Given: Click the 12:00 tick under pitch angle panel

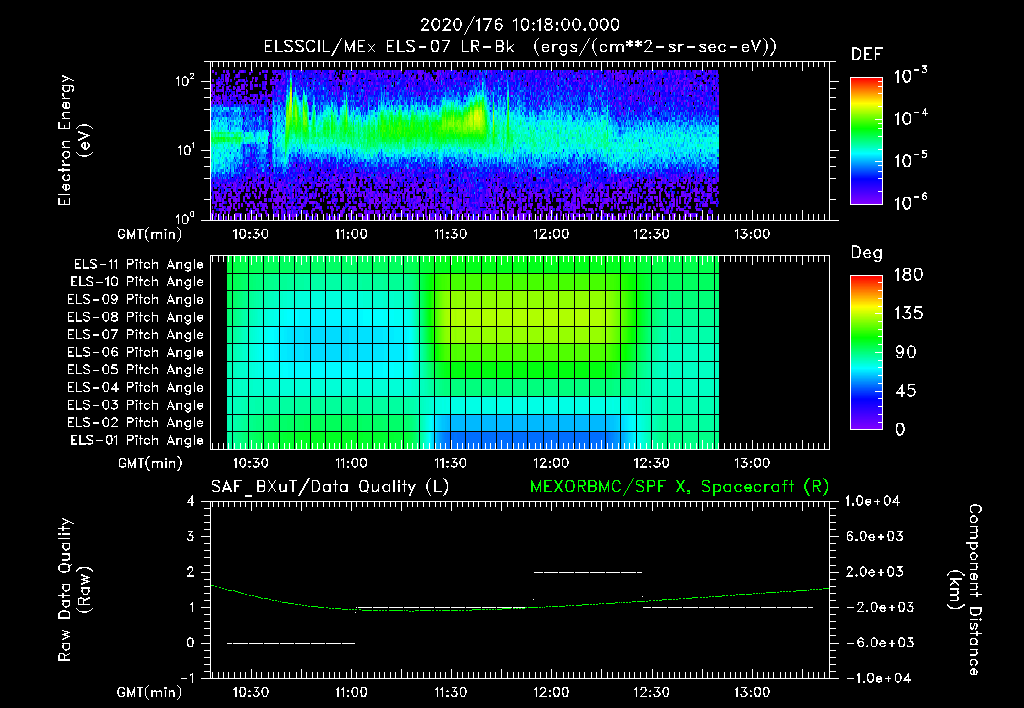Looking at the screenshot, I should (x=551, y=463).
